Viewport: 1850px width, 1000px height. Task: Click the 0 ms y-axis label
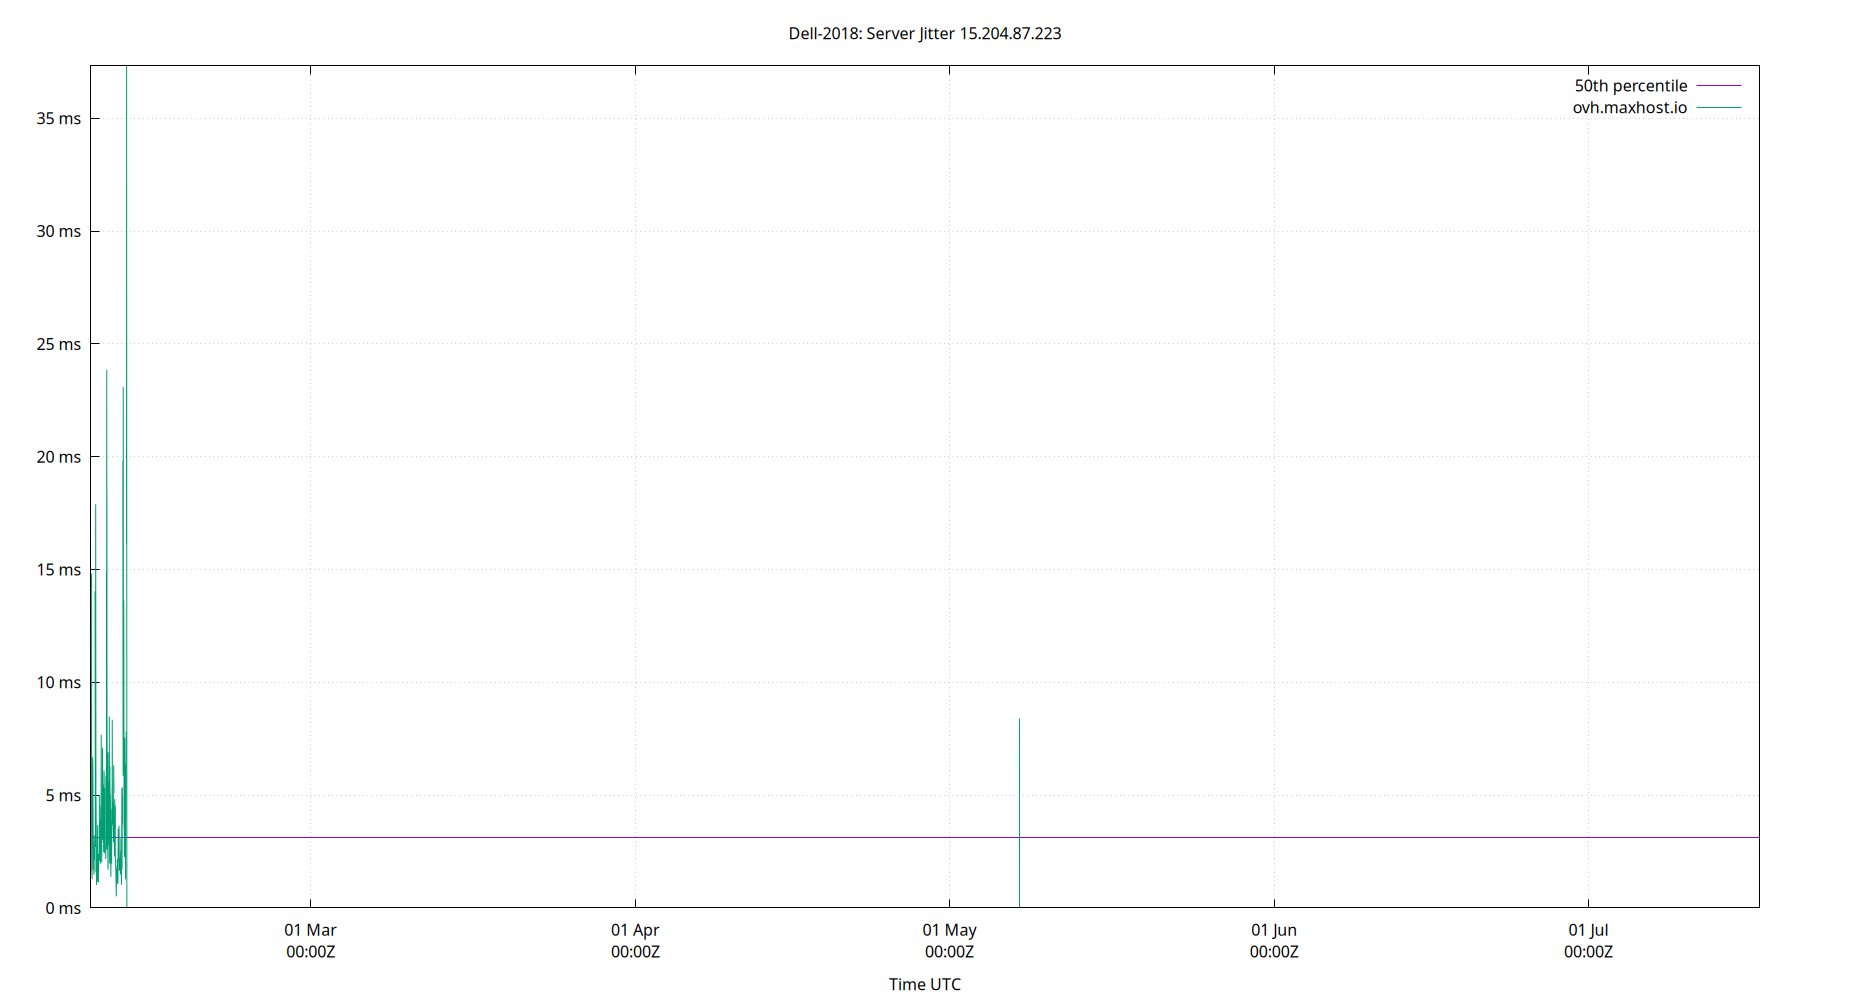point(64,908)
